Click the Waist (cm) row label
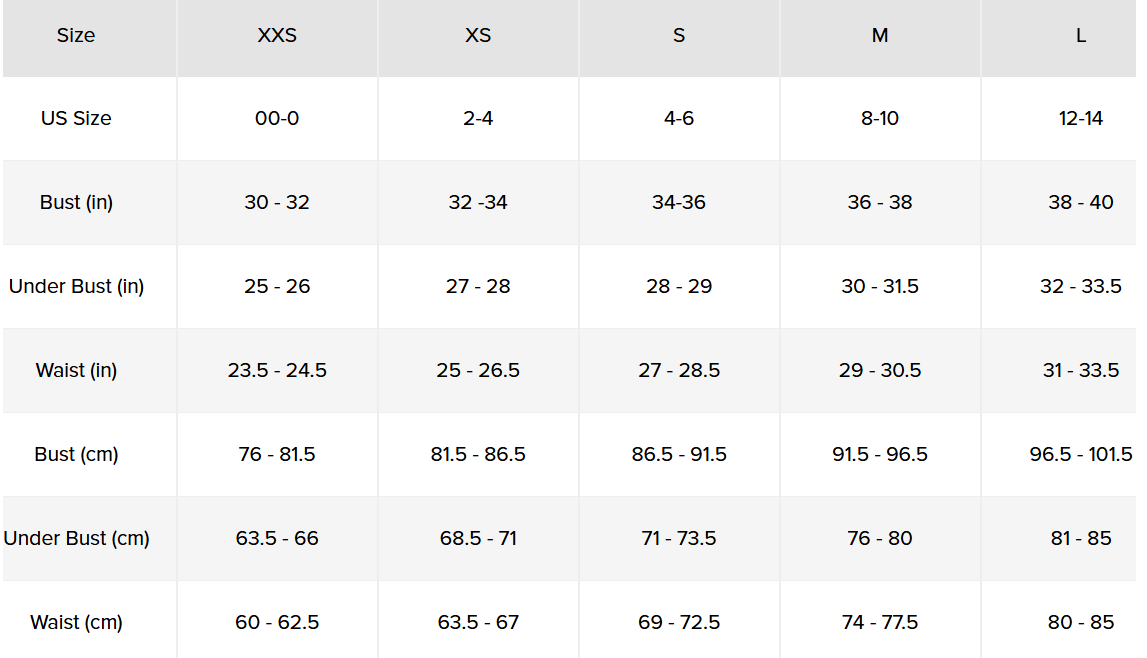This screenshot has width=1147, height=658. click(x=76, y=622)
